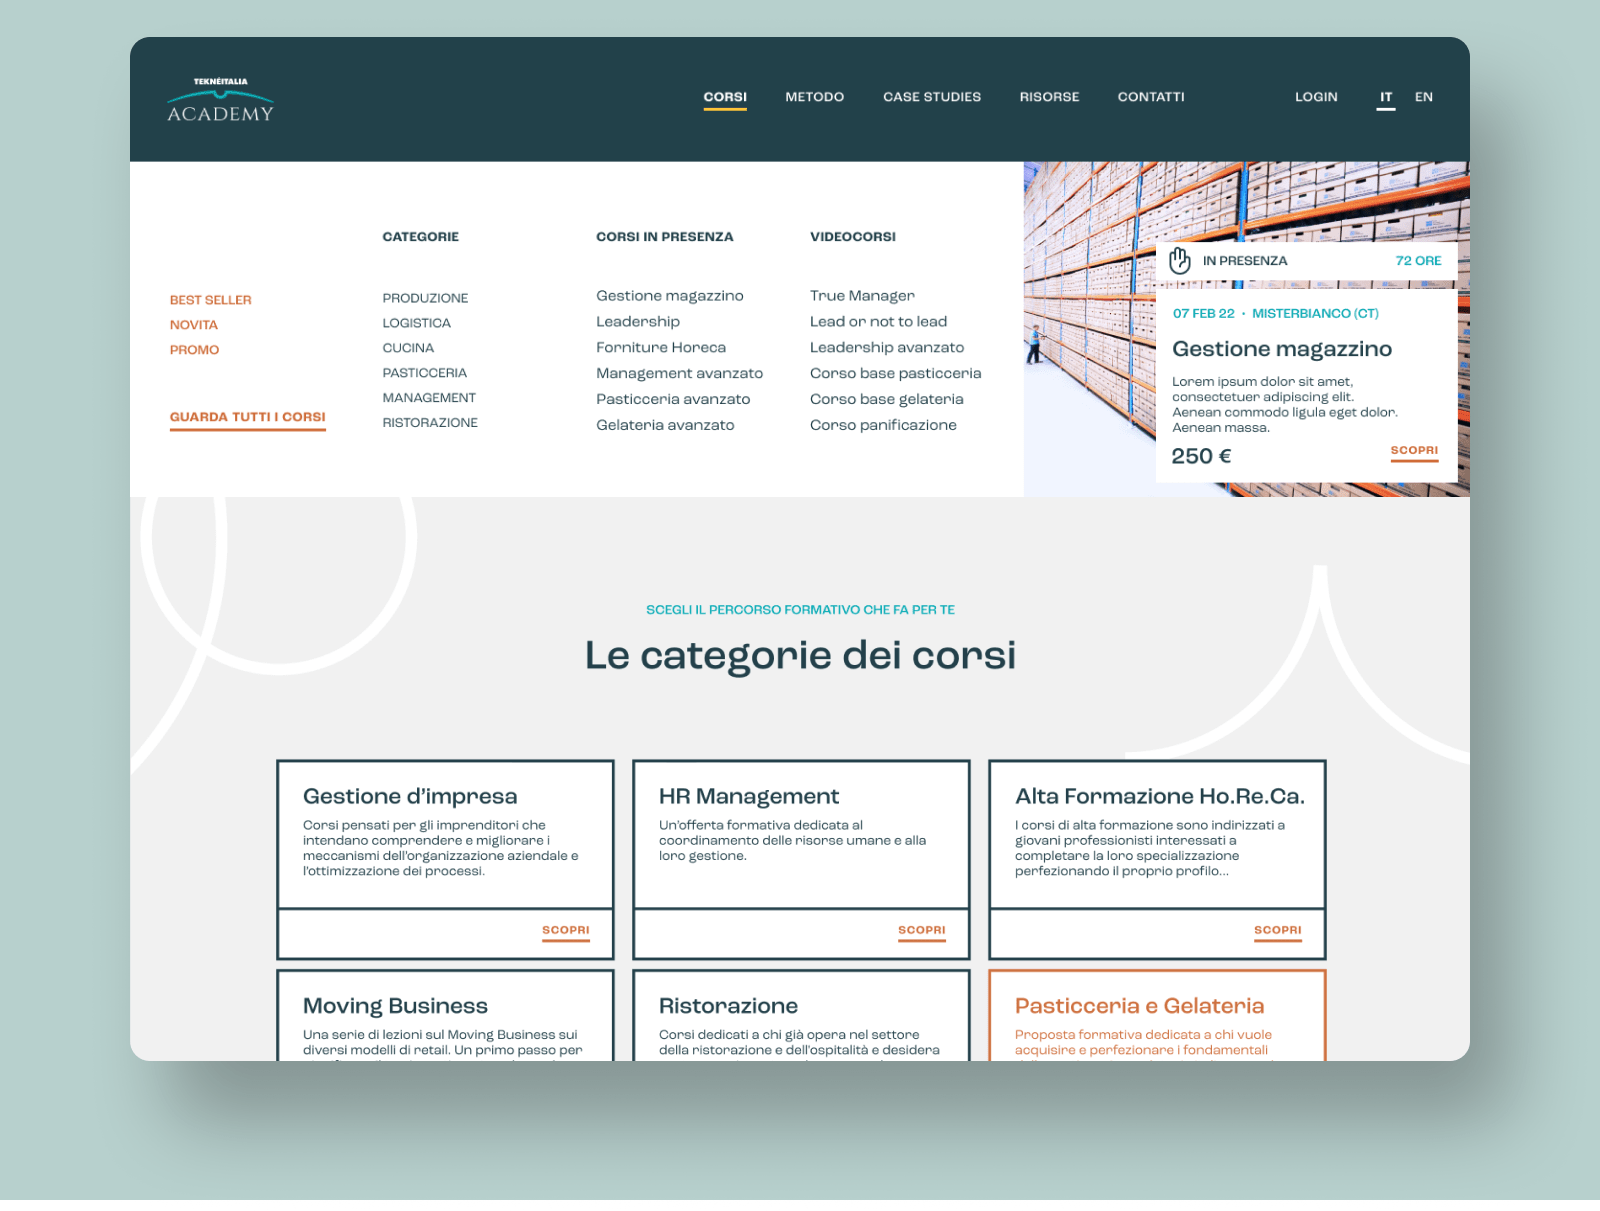This screenshot has width=1600, height=1211.
Task: Open the Contatti page
Action: pyautogui.click(x=1150, y=97)
